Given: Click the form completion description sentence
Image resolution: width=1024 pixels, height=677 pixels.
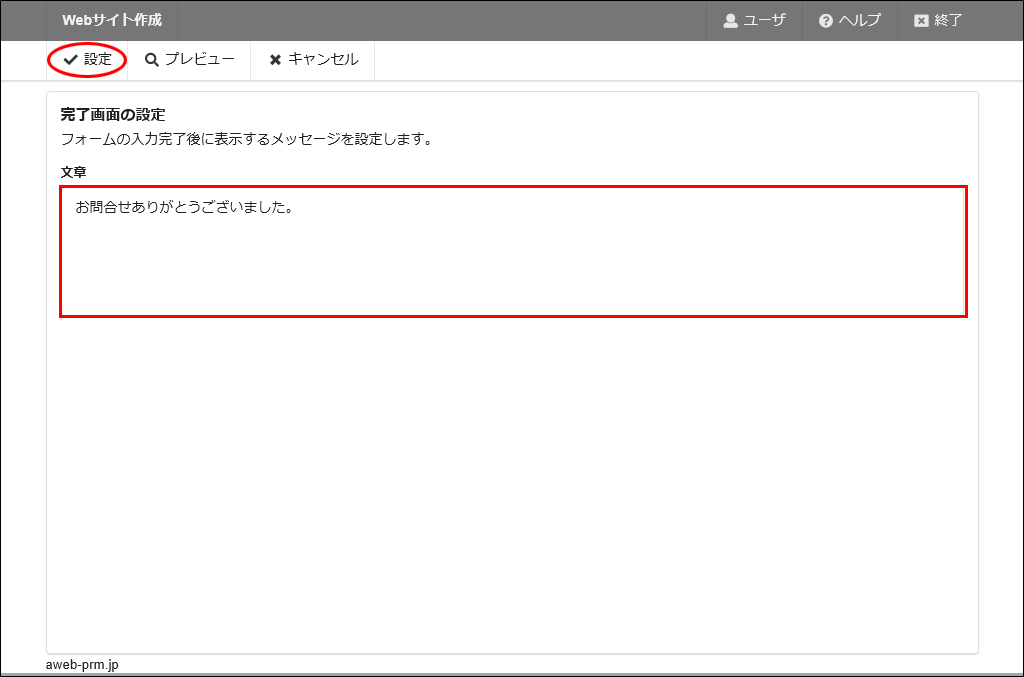Looking at the screenshot, I should tap(246, 139).
